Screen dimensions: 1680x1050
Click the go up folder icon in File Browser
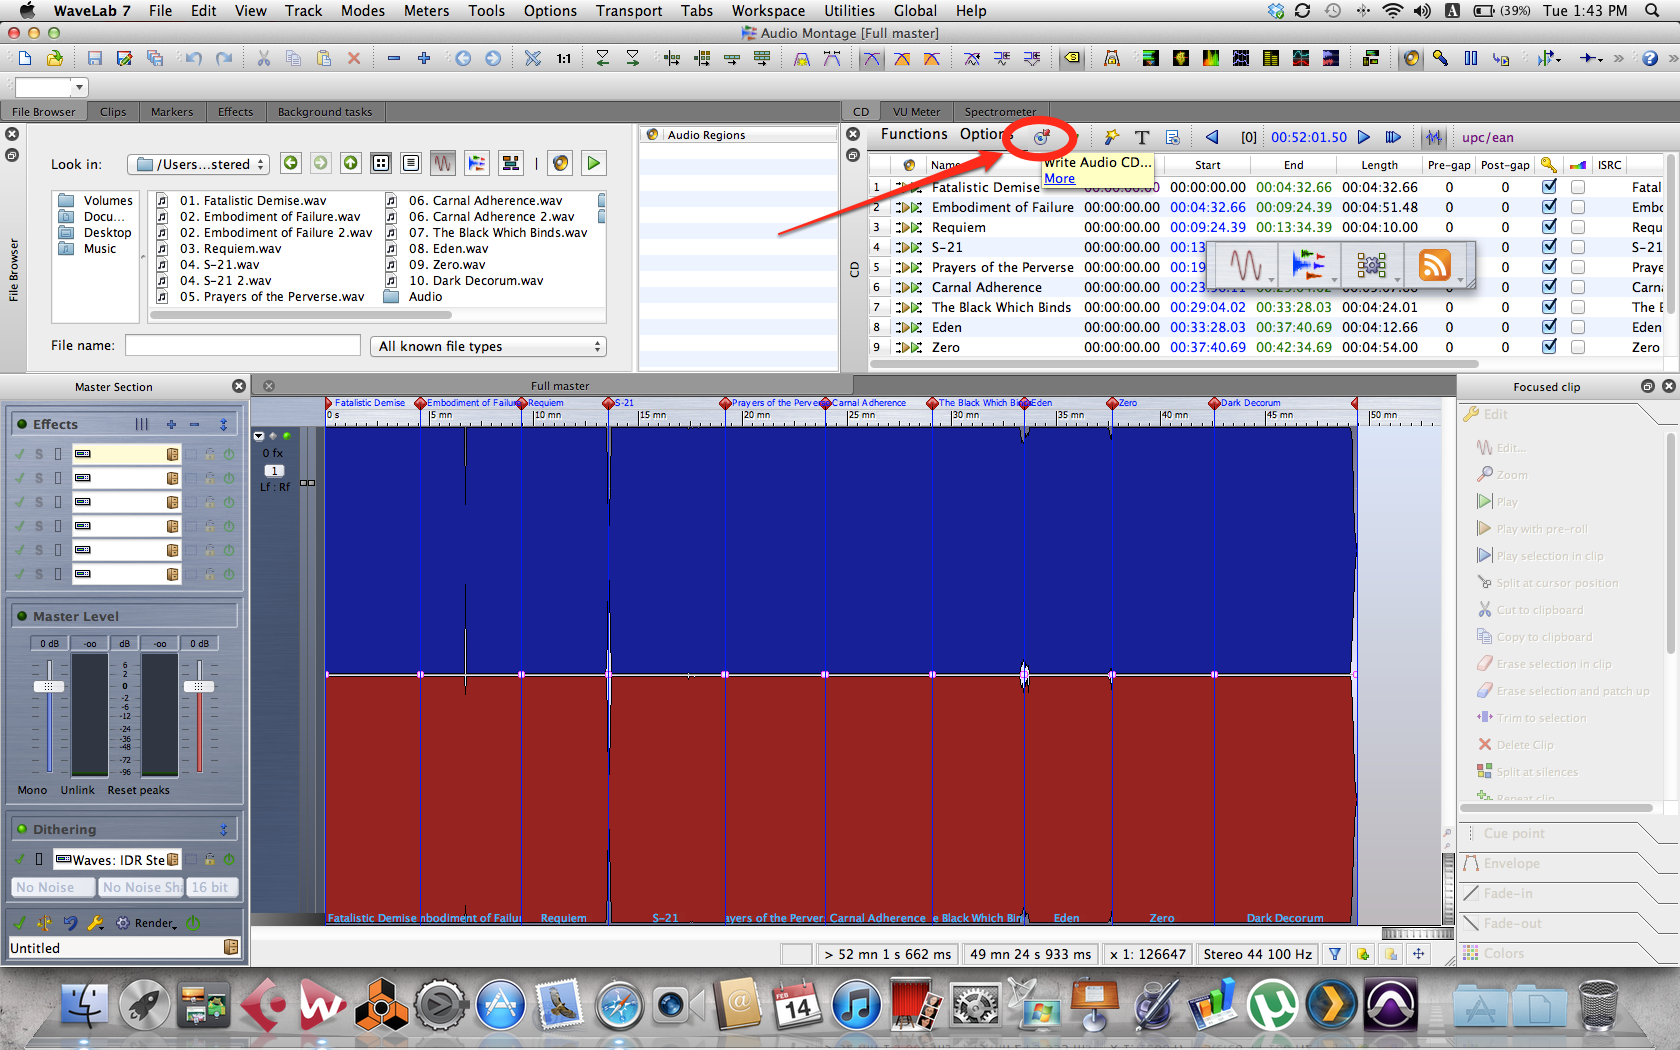351,163
